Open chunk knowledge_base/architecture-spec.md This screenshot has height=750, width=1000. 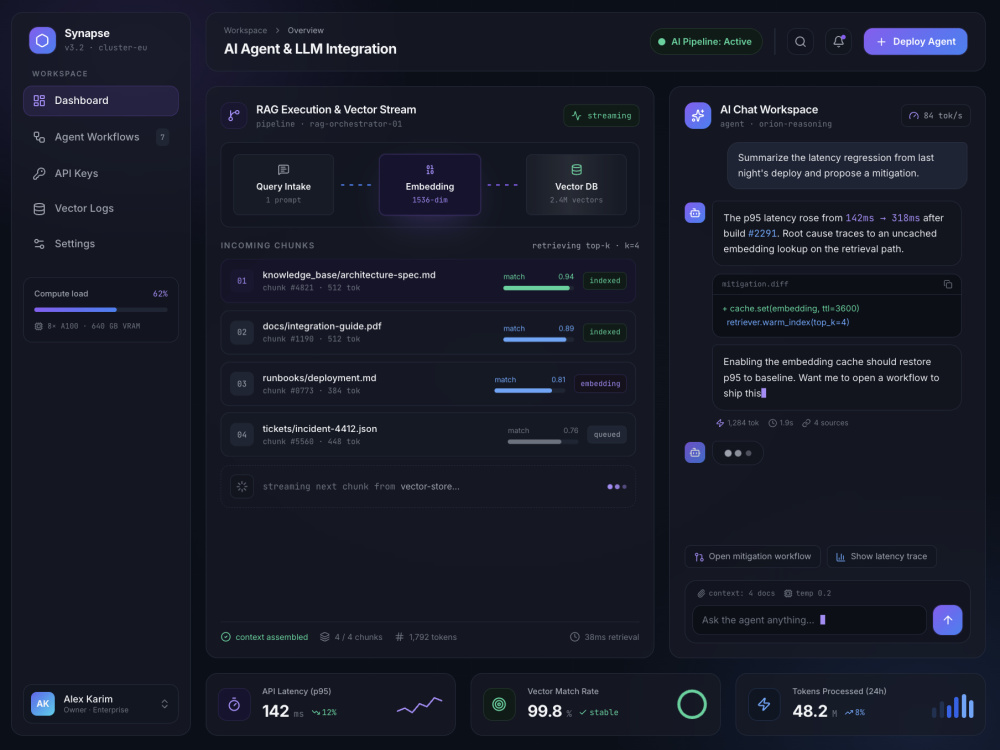pyautogui.click(x=428, y=281)
